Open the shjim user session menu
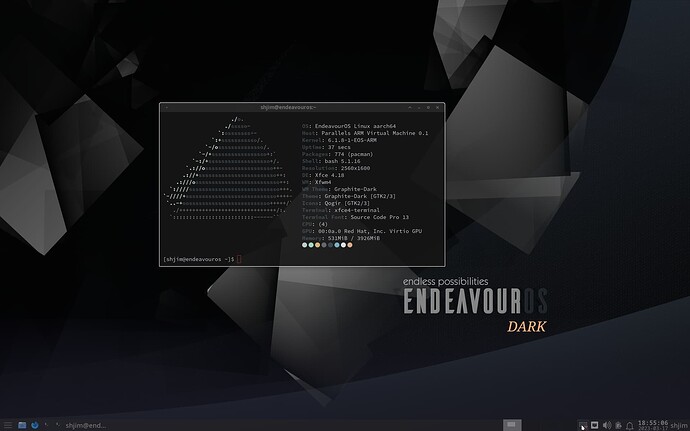This screenshot has width=690, height=431. (679, 425)
